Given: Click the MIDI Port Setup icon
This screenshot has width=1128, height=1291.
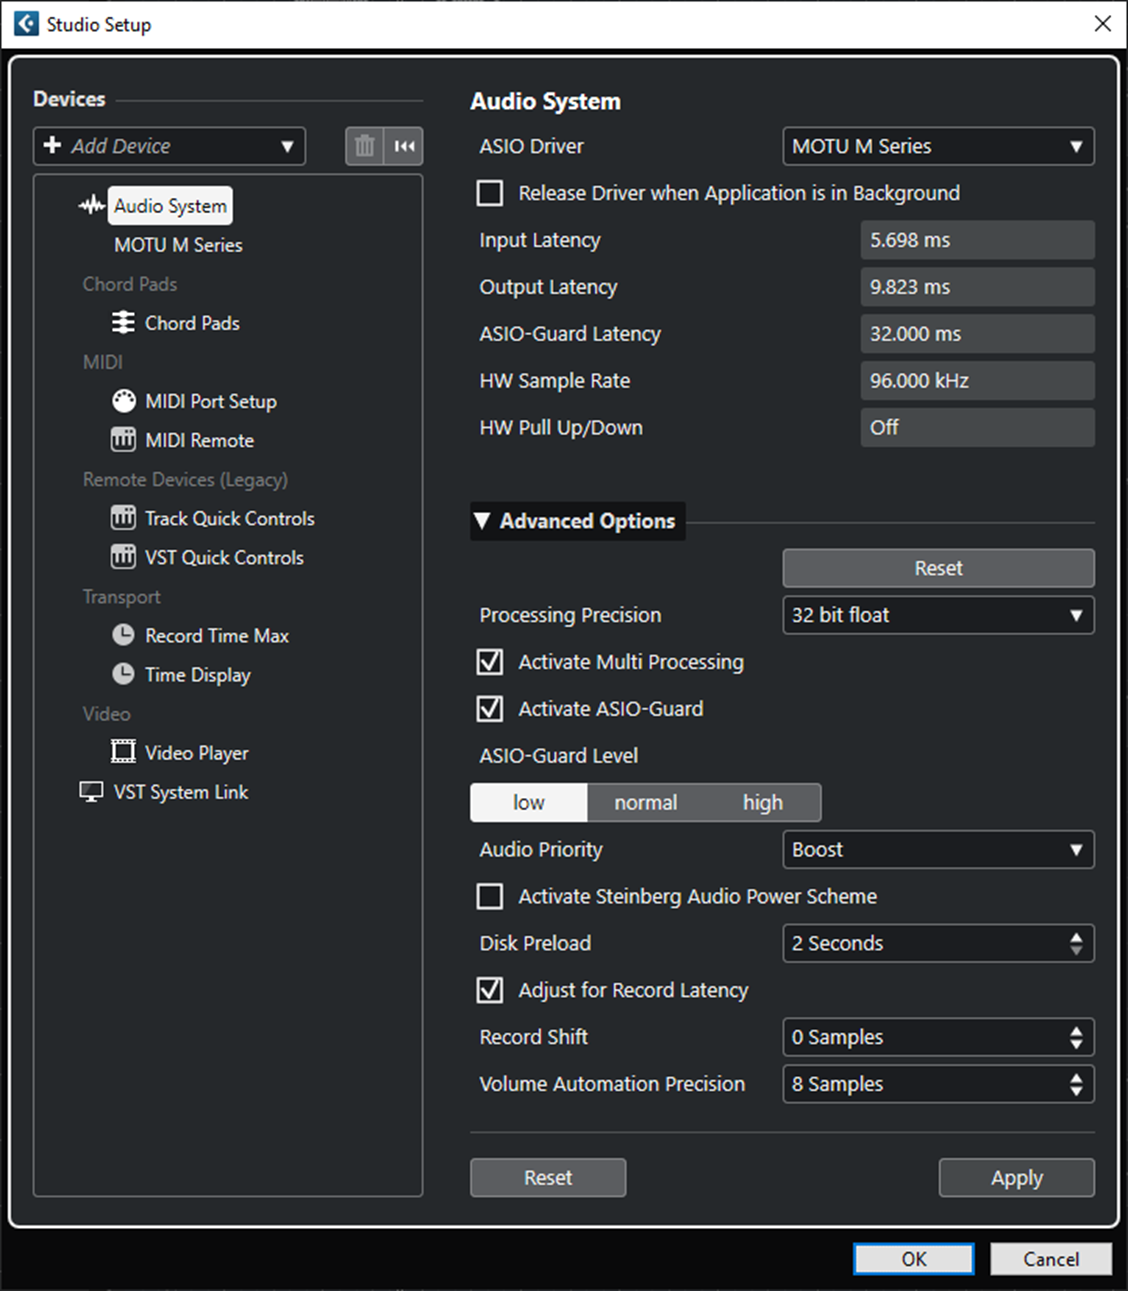Looking at the screenshot, I should (x=123, y=401).
